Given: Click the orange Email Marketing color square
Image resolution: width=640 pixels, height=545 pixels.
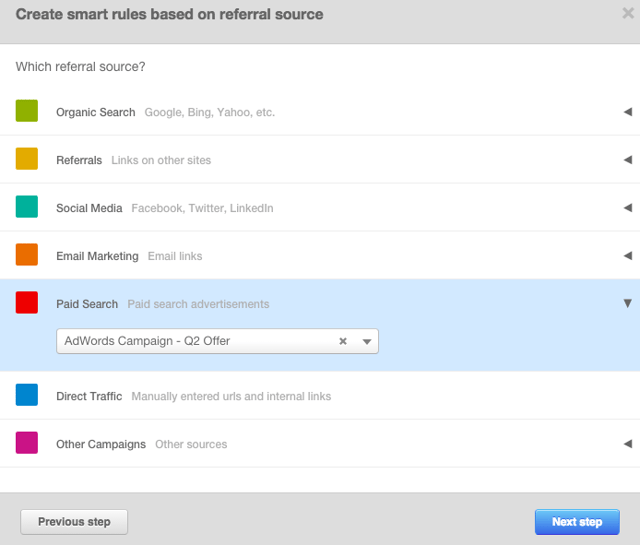Looking at the screenshot, I should (27, 255).
